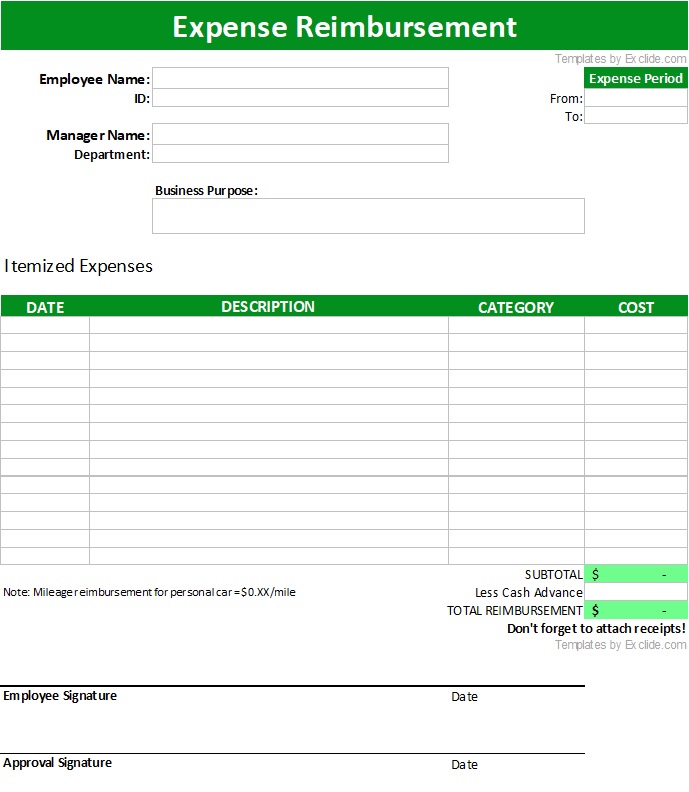The width and height of the screenshot is (689, 792).
Task: Click the CATEGORY column header
Action: (516, 307)
